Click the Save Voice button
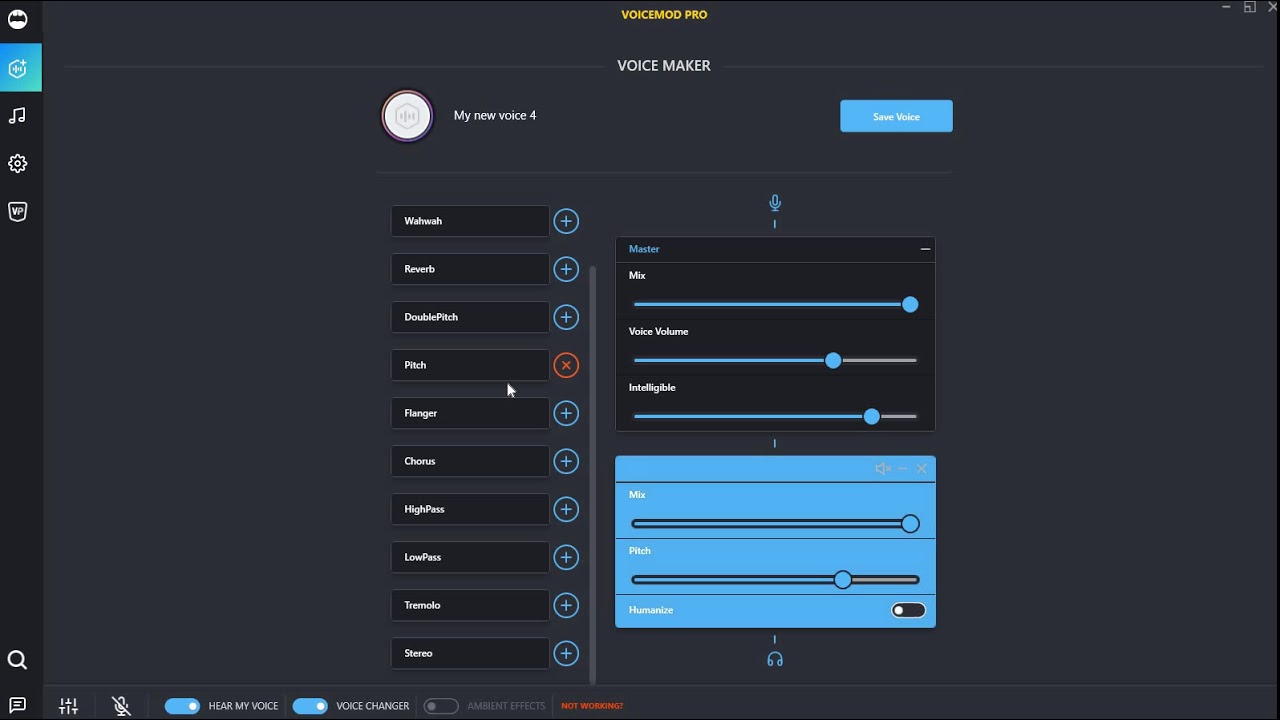This screenshot has width=1280, height=720. tap(896, 116)
